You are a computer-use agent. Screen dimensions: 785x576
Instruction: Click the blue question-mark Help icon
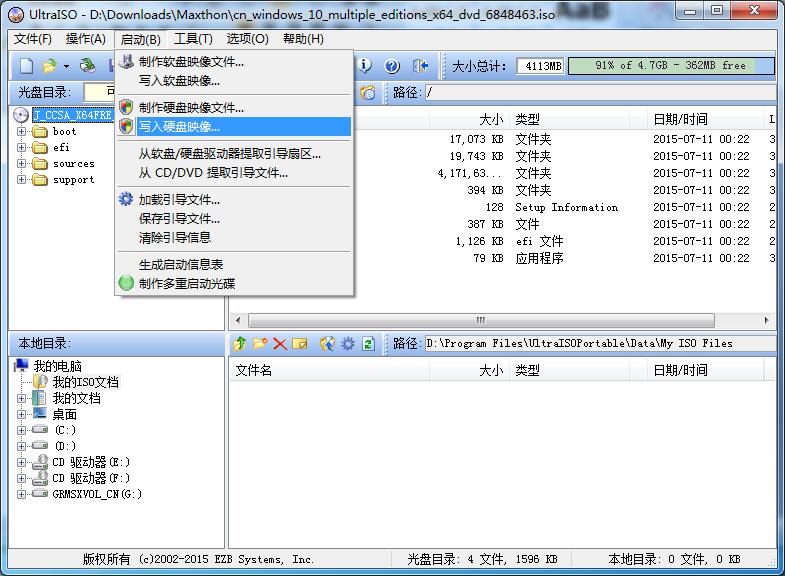[x=392, y=66]
